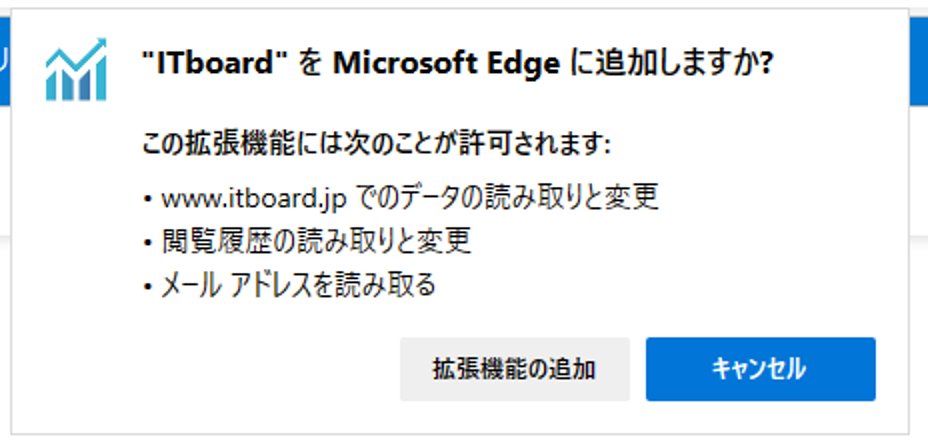Confirm with the 拡張機能の追加 button
Viewport: 928px width, 440px height.
pyautogui.click(x=514, y=369)
